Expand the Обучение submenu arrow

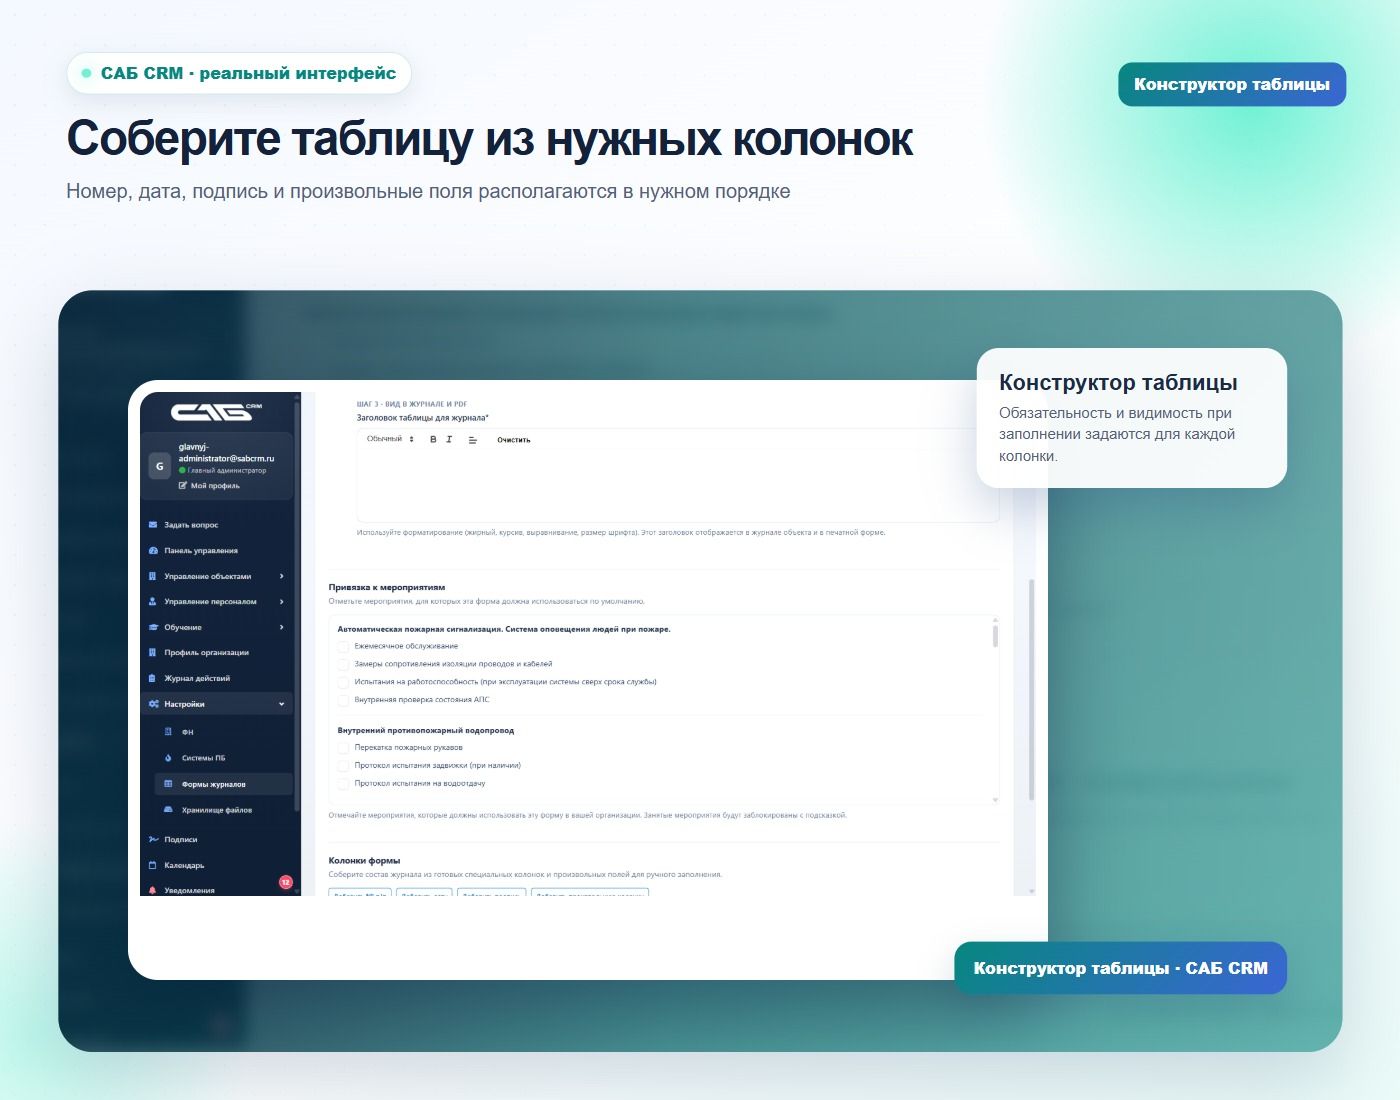(282, 628)
